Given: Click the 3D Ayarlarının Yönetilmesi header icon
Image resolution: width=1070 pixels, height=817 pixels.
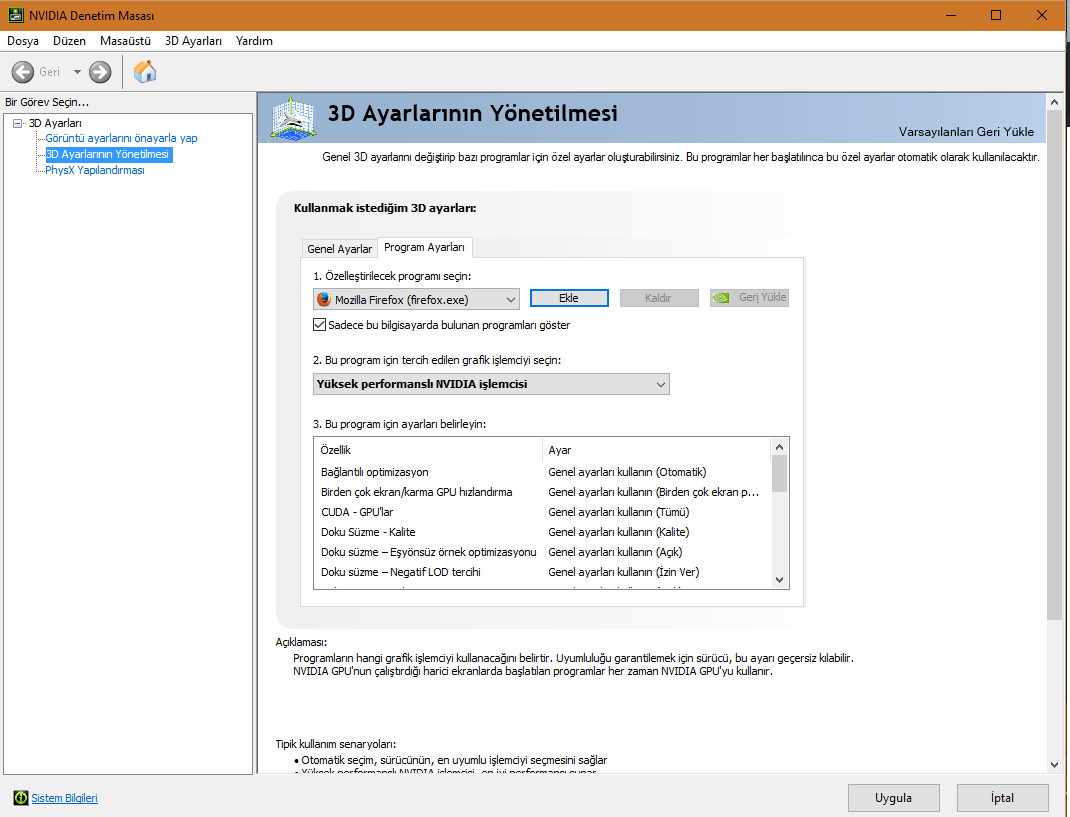Looking at the screenshot, I should pyautogui.click(x=294, y=118).
